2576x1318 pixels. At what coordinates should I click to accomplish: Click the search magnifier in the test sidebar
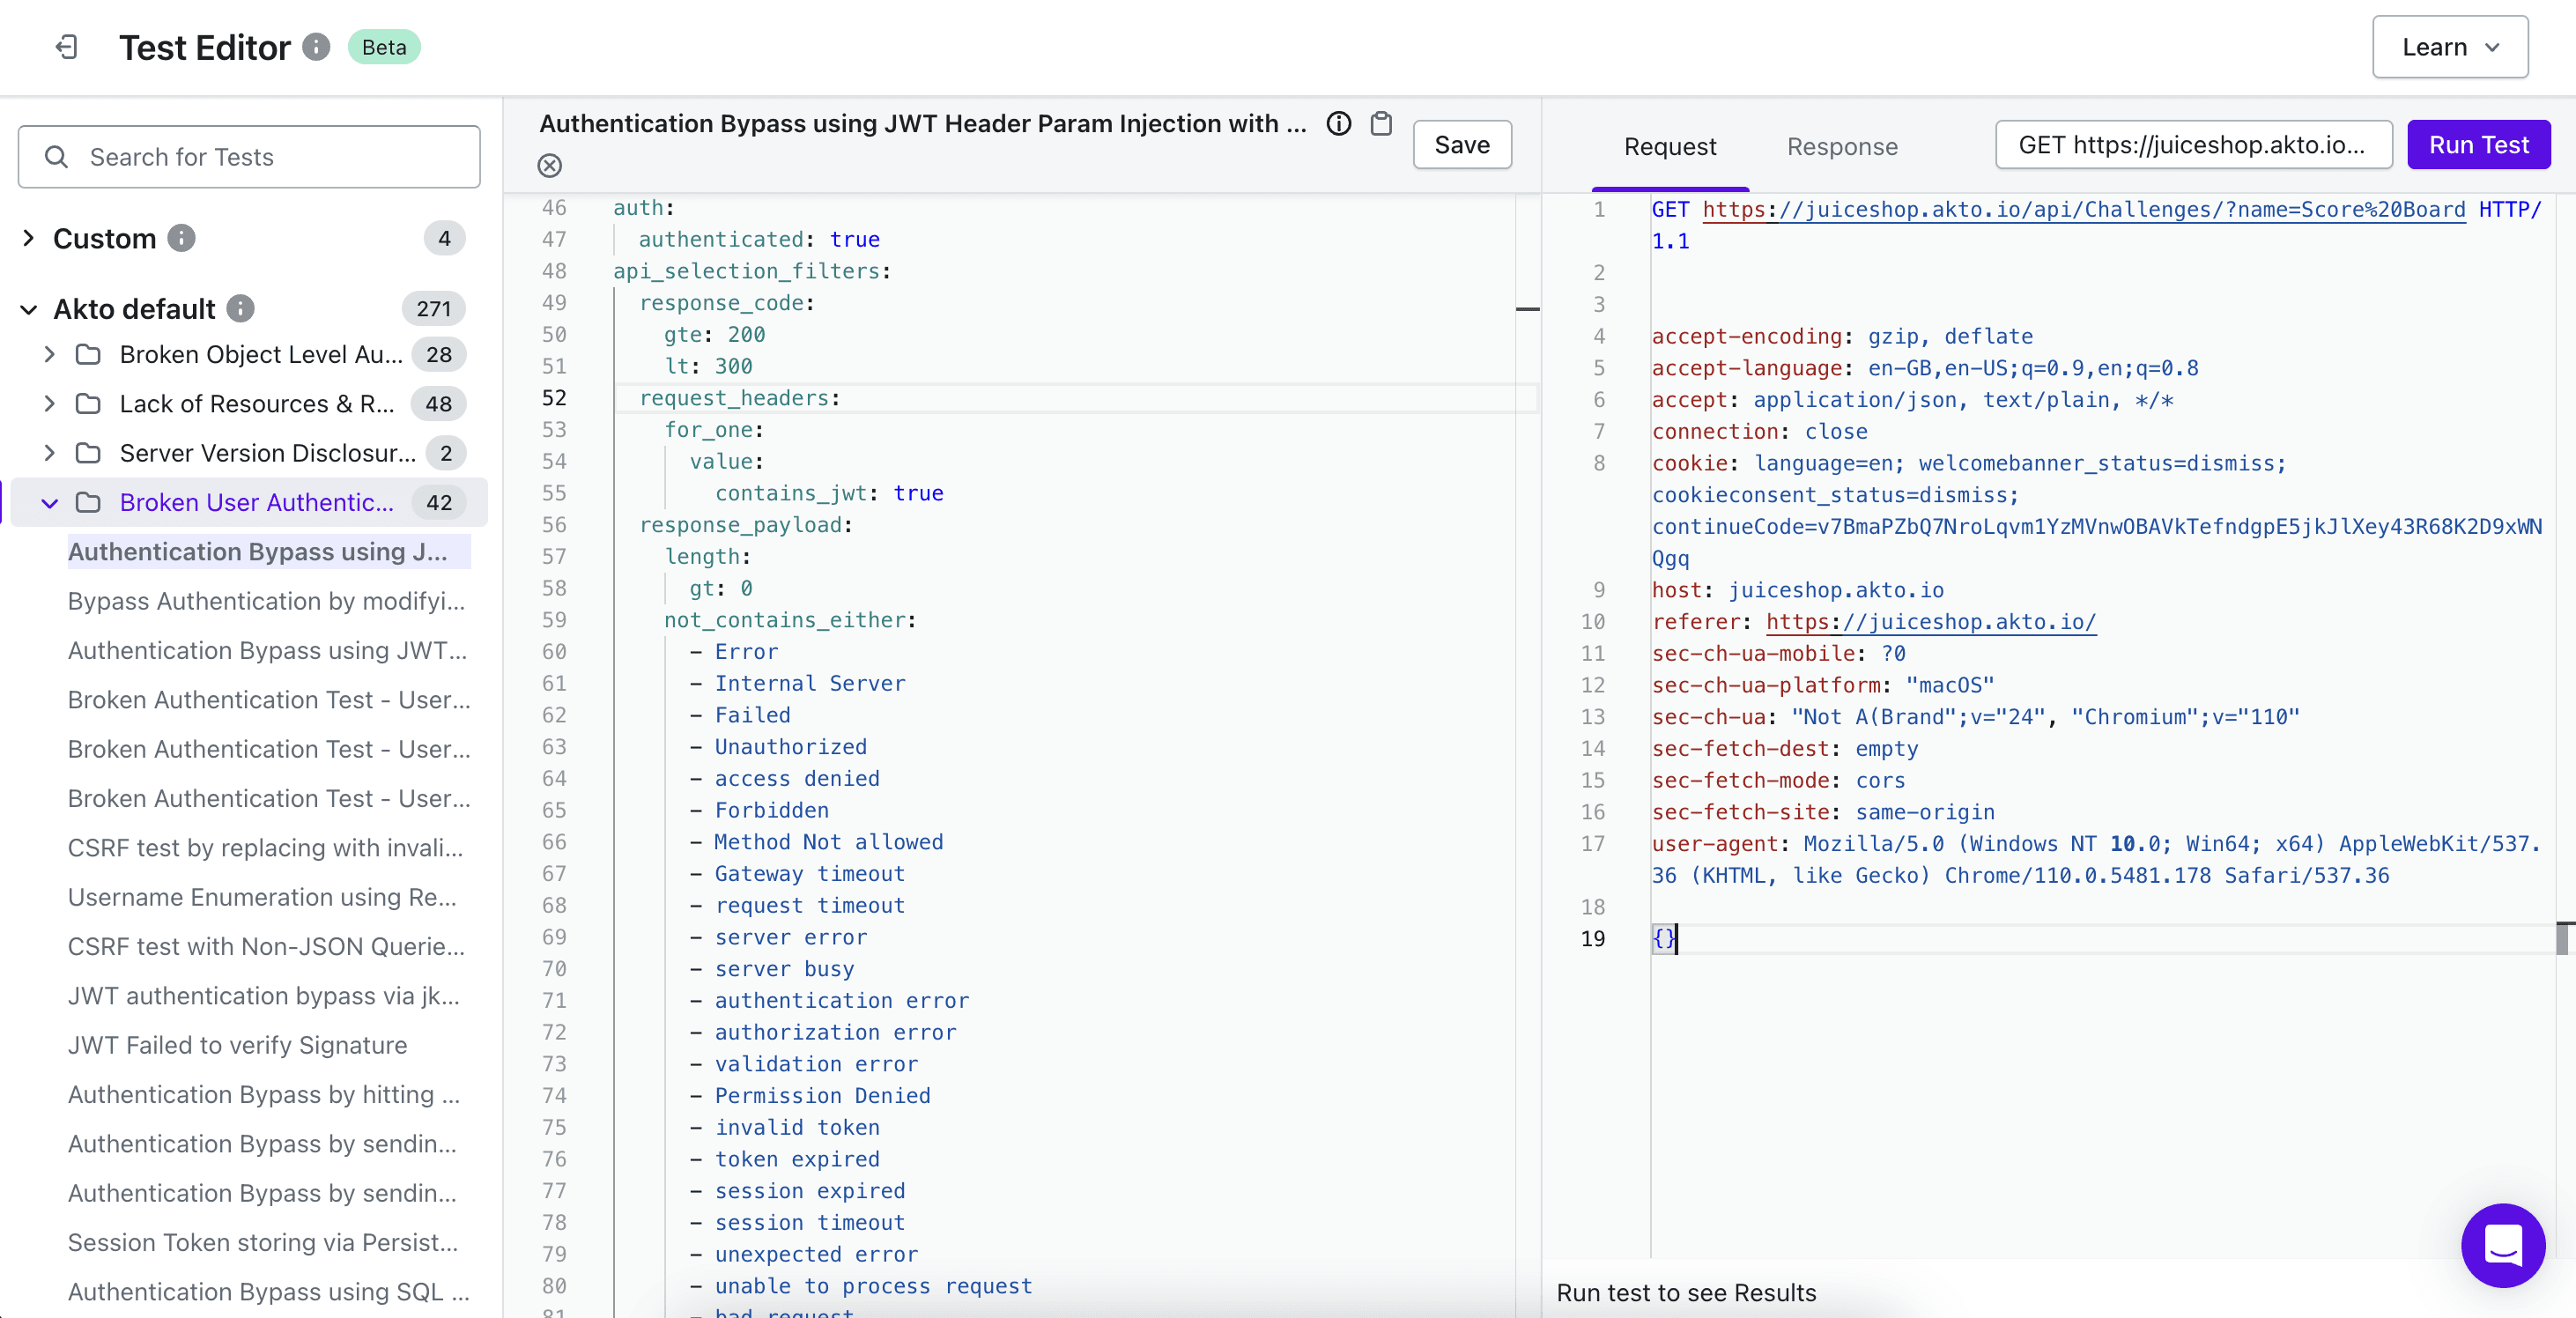pyautogui.click(x=56, y=157)
